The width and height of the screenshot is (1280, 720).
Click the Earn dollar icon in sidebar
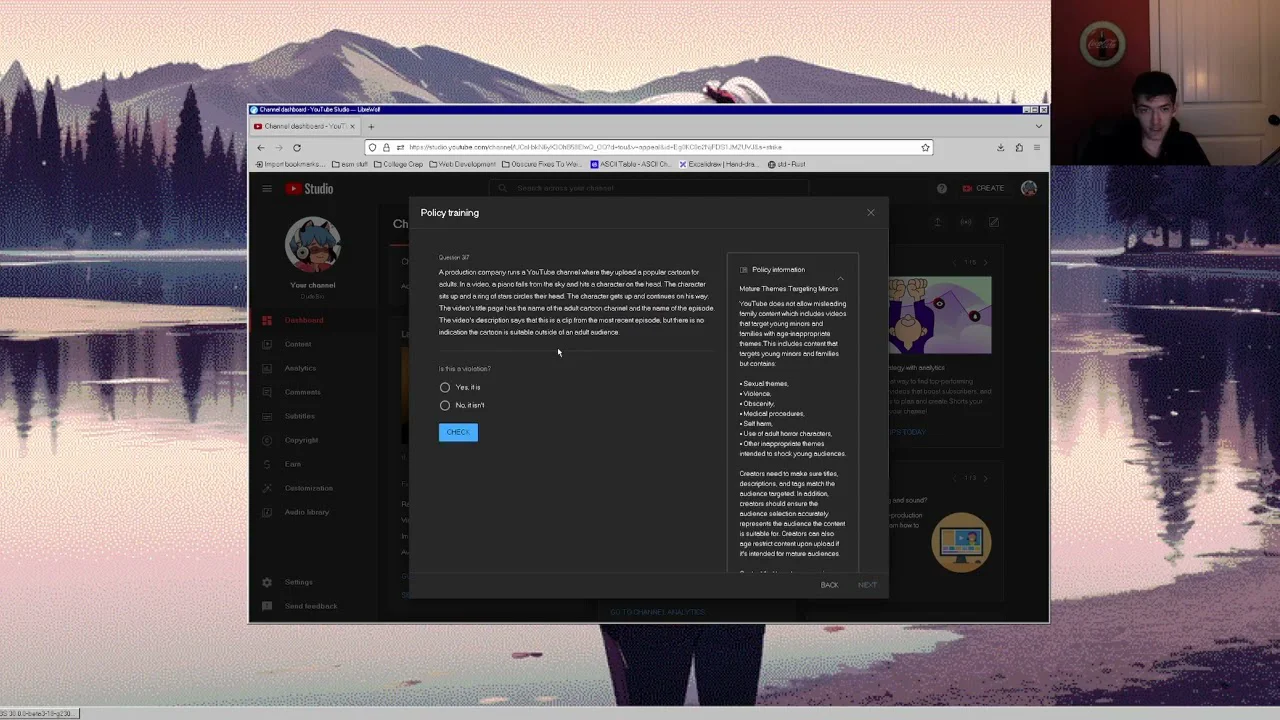(267, 464)
